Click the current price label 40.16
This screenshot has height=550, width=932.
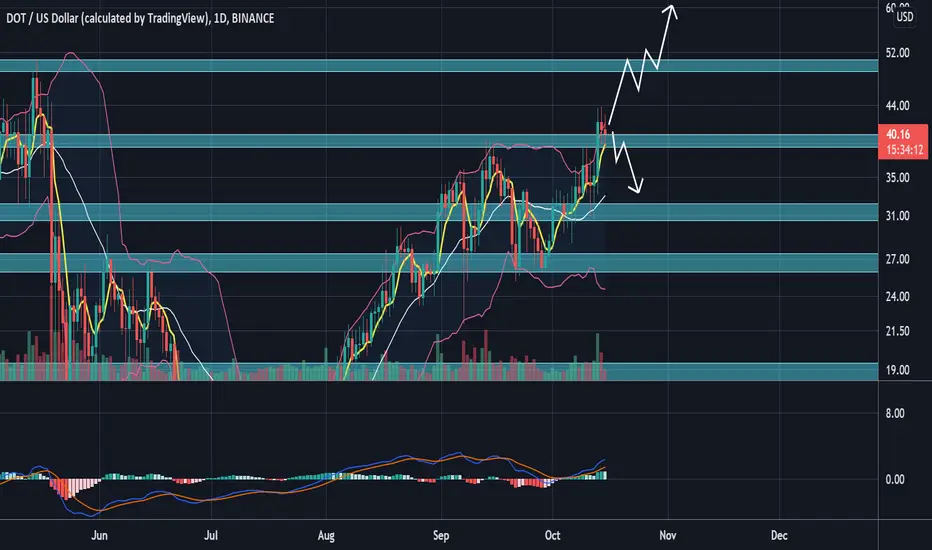[898, 135]
